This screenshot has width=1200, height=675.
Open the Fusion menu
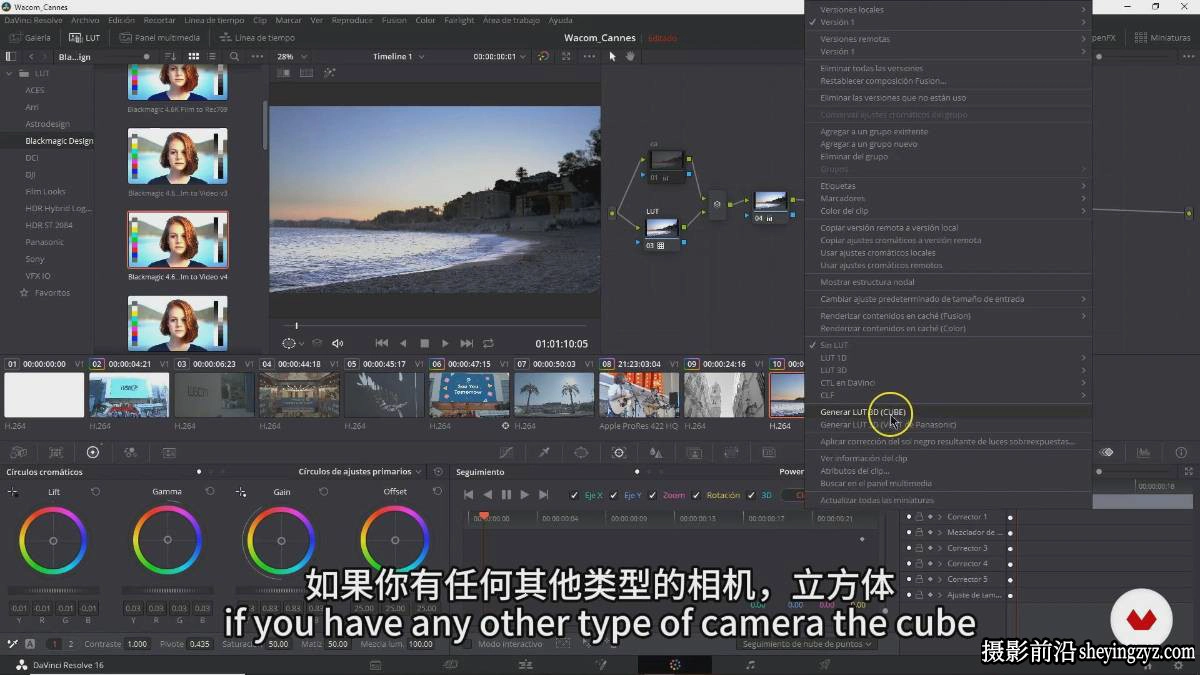pyautogui.click(x=394, y=20)
